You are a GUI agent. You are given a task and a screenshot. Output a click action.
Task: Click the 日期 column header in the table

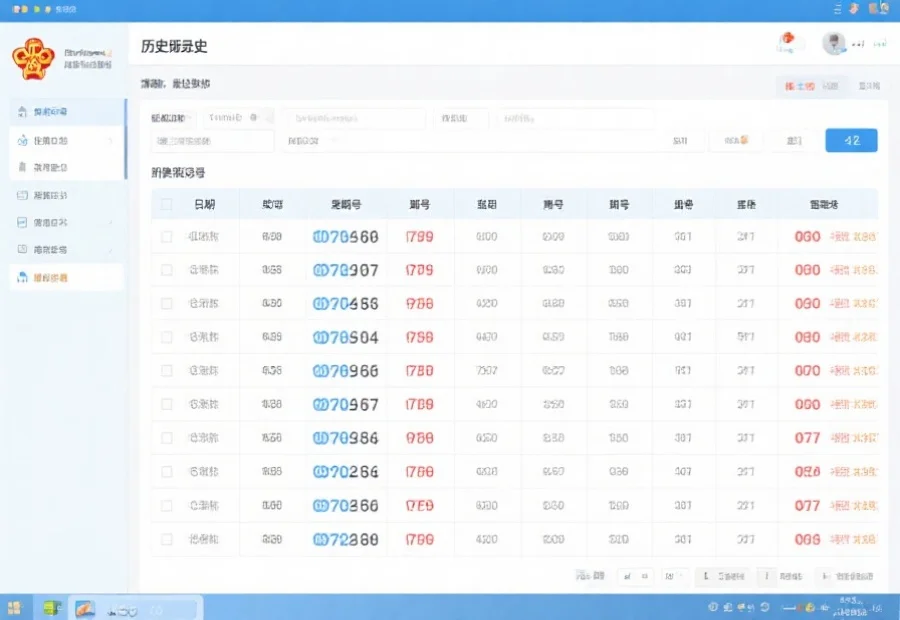[x=203, y=205]
